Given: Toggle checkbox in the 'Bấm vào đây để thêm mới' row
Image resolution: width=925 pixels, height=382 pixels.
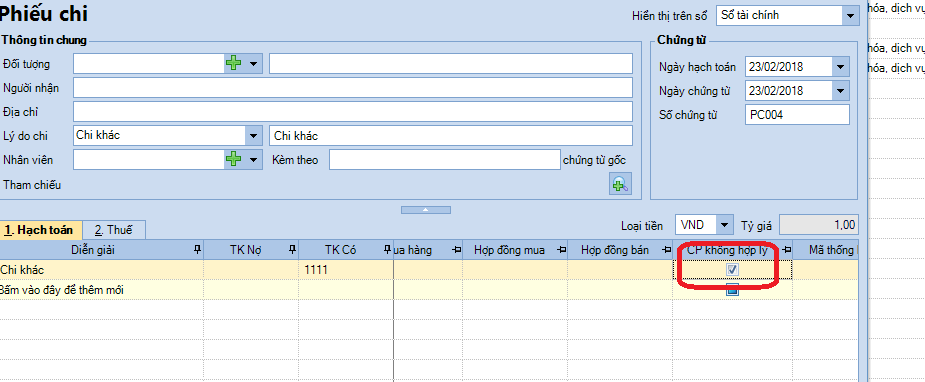Looking at the screenshot, I should click(733, 289).
